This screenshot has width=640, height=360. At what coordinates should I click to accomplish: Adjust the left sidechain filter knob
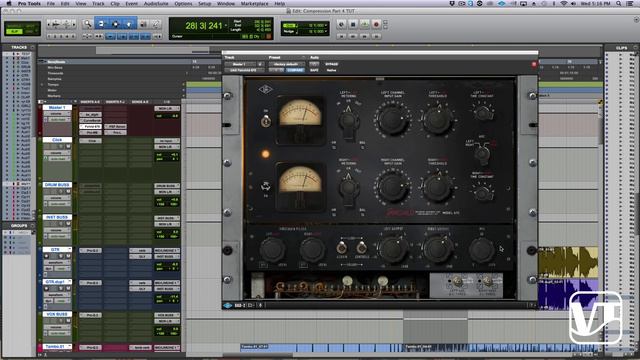click(x=272, y=249)
